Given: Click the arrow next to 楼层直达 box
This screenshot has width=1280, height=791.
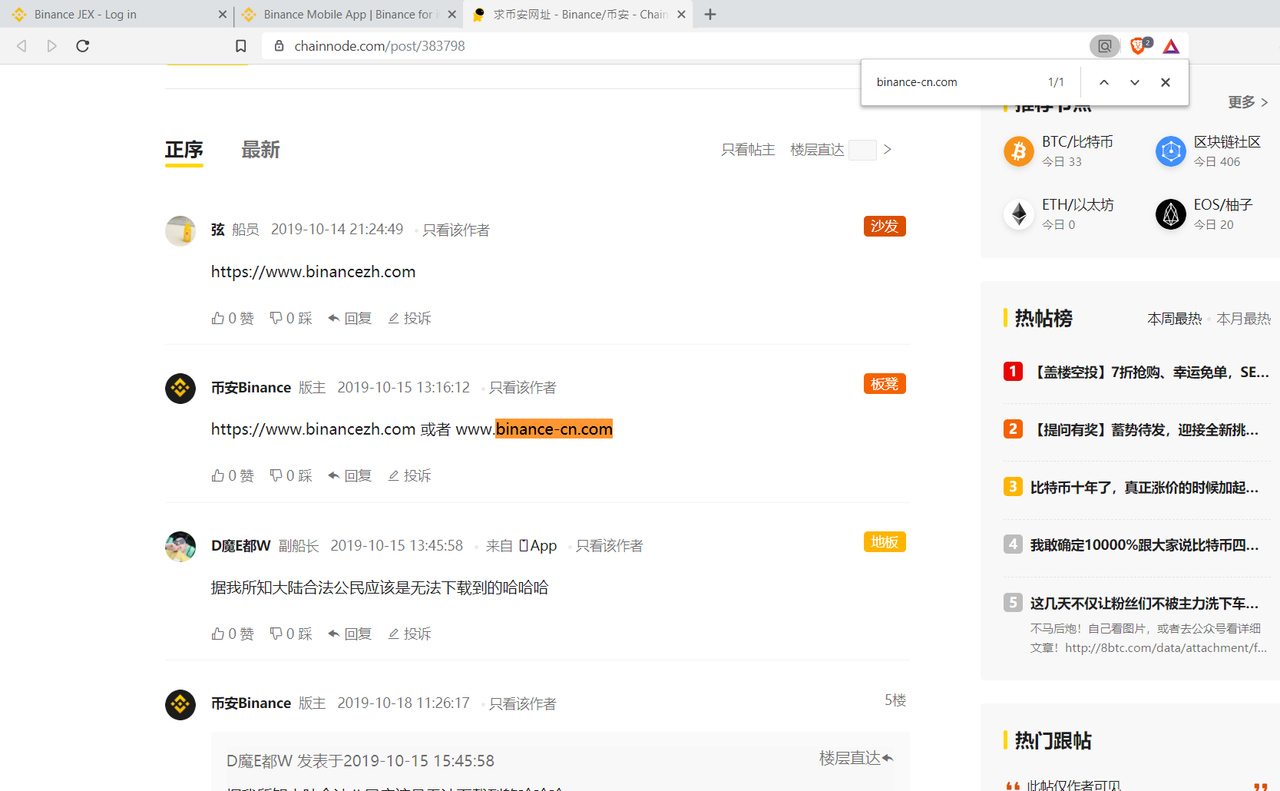Looking at the screenshot, I should coord(887,149).
